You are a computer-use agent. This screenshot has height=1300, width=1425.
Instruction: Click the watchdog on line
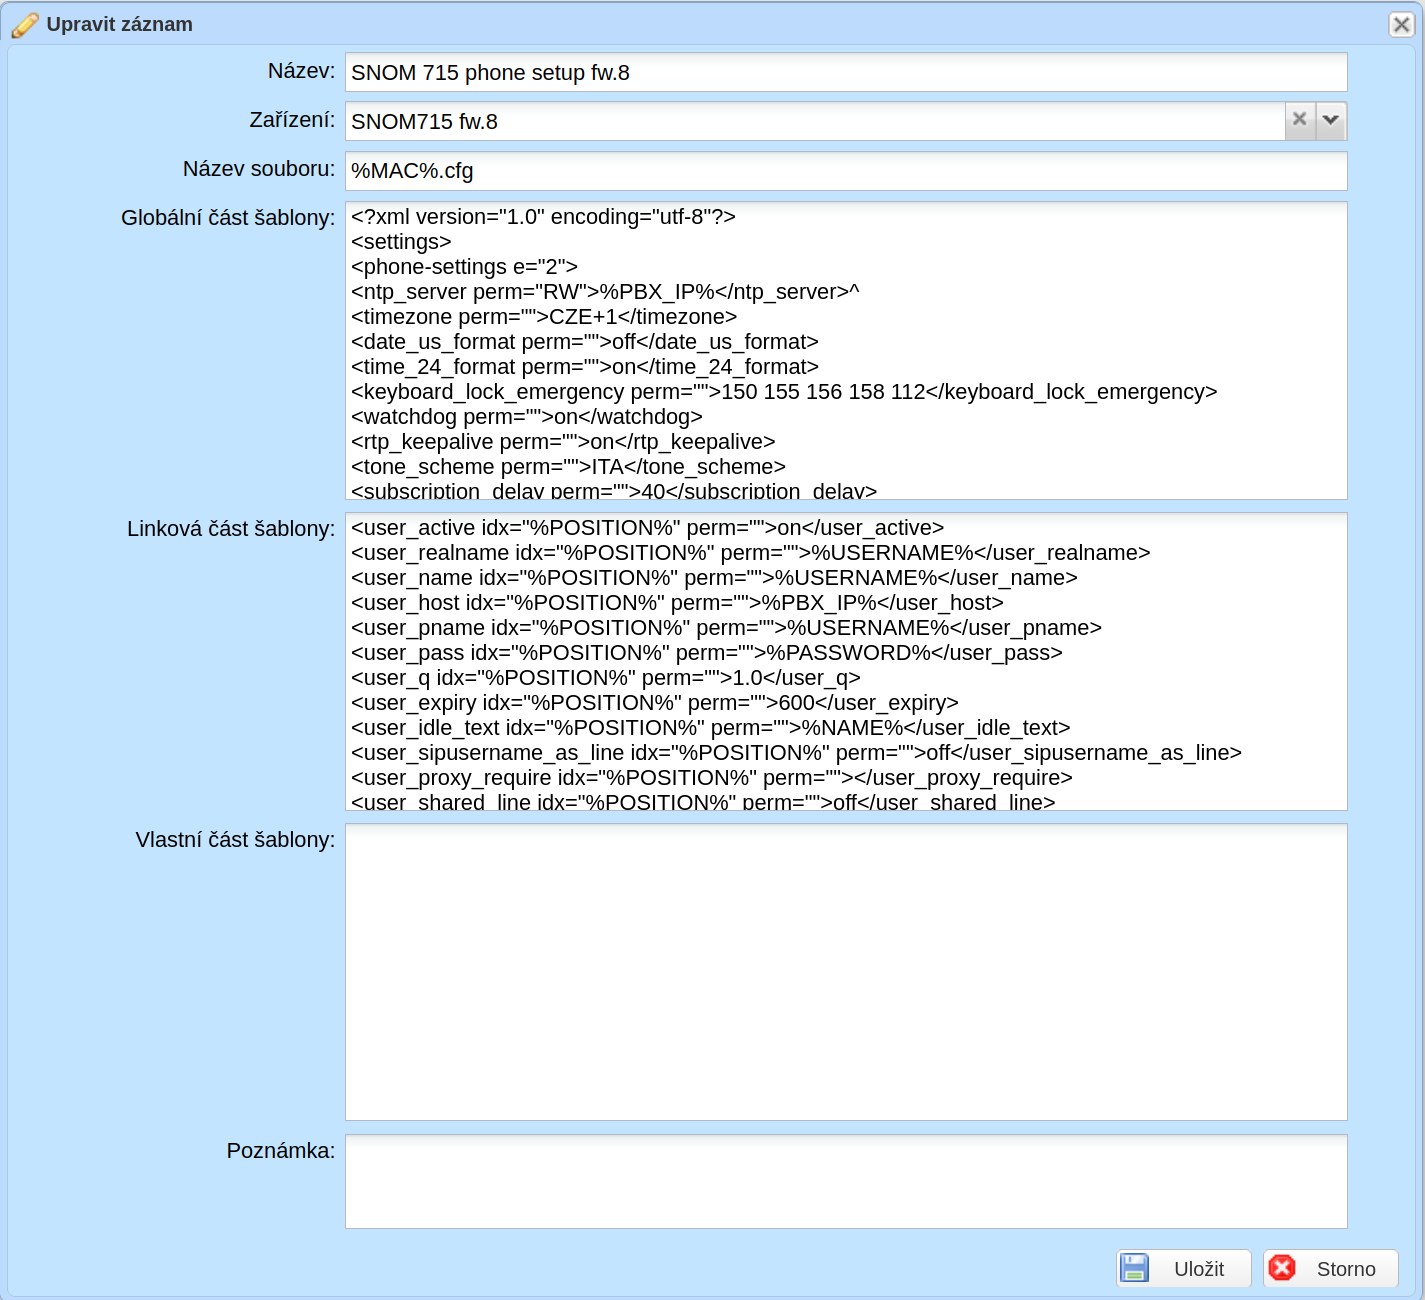point(527,417)
